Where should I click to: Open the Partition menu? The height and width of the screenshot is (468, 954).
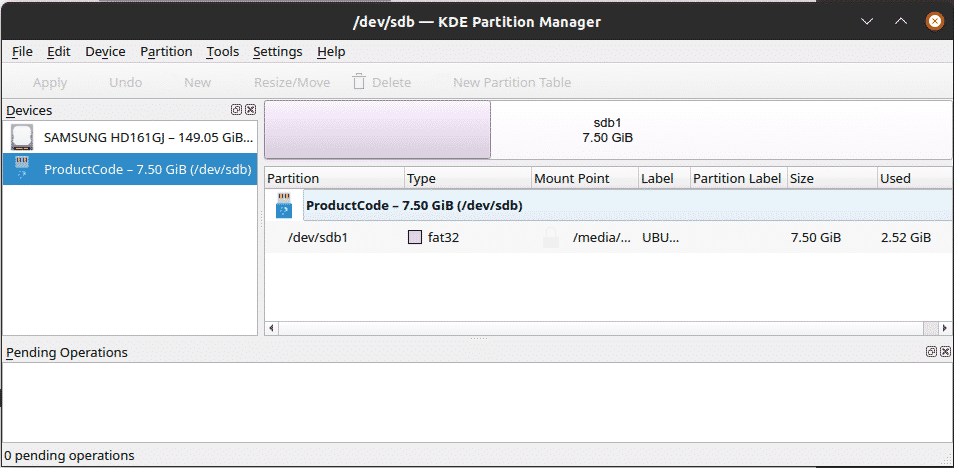pyautogui.click(x=166, y=52)
